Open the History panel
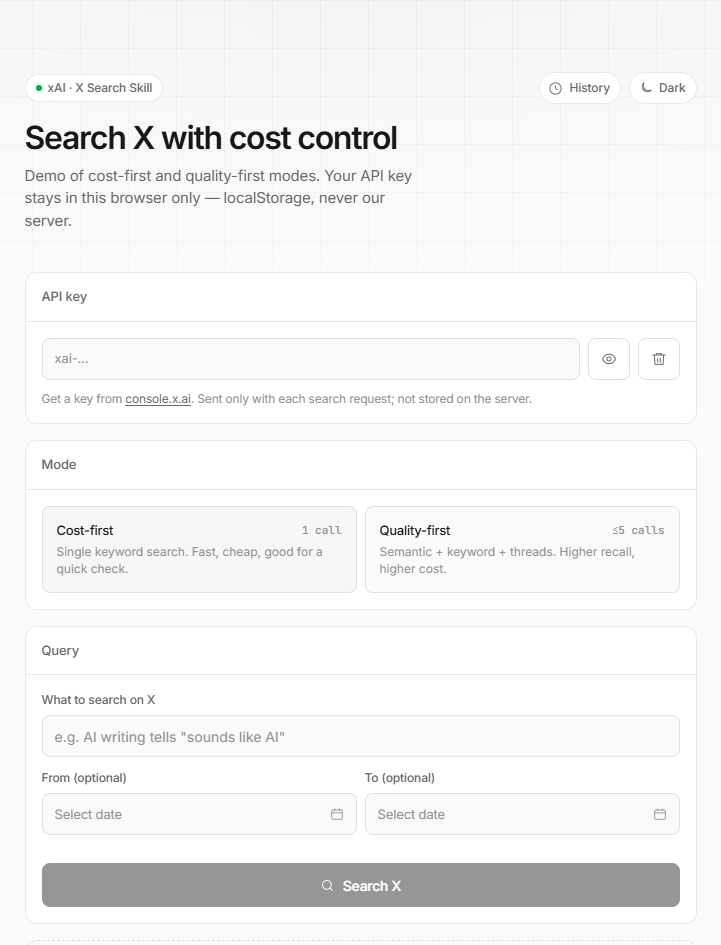The image size is (721, 945). tap(580, 88)
